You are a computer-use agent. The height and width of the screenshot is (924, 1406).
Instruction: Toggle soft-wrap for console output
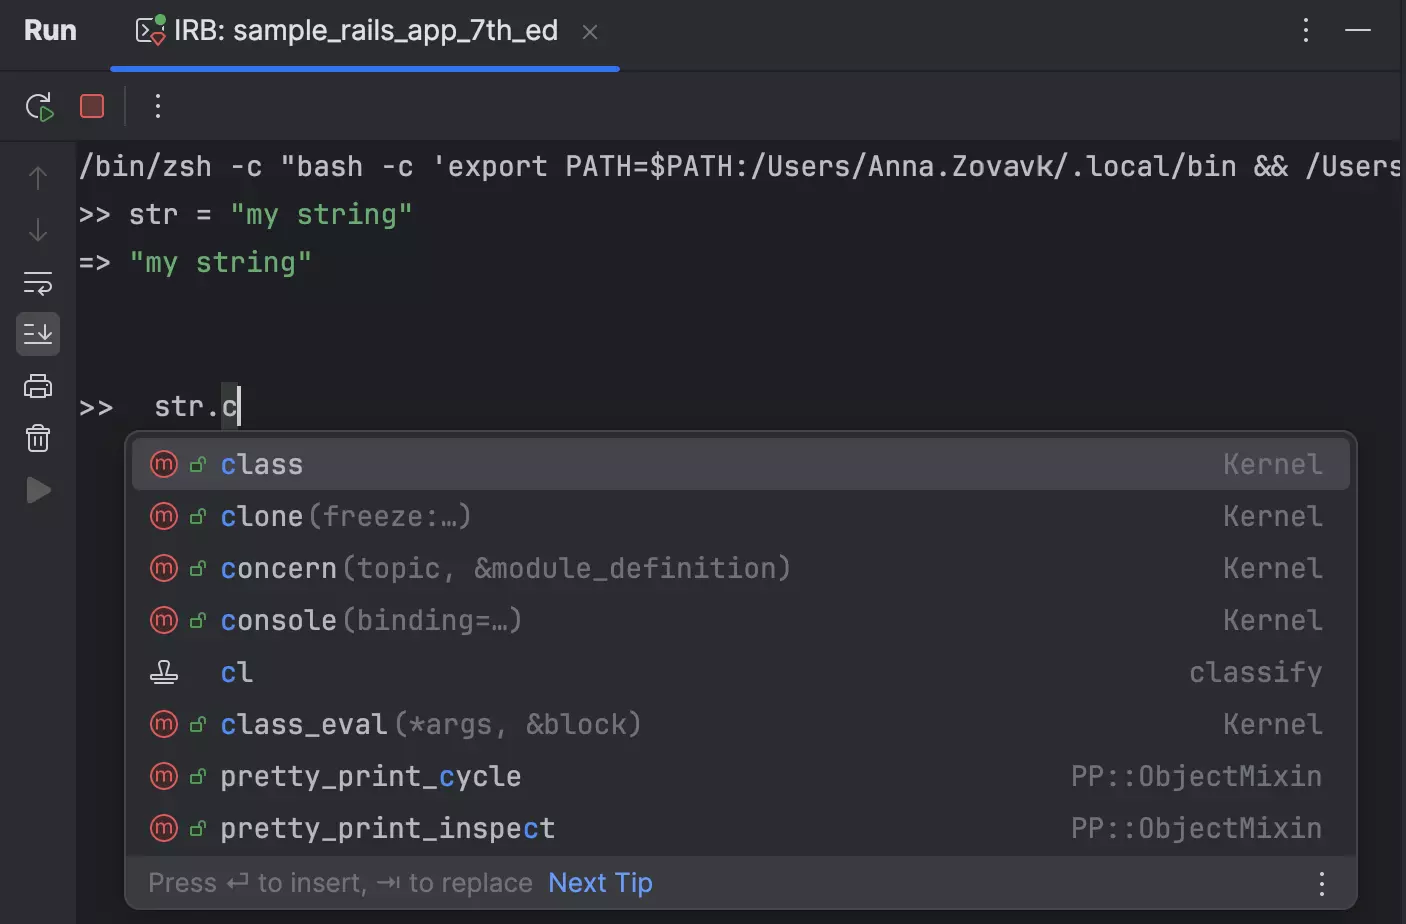tap(37, 282)
